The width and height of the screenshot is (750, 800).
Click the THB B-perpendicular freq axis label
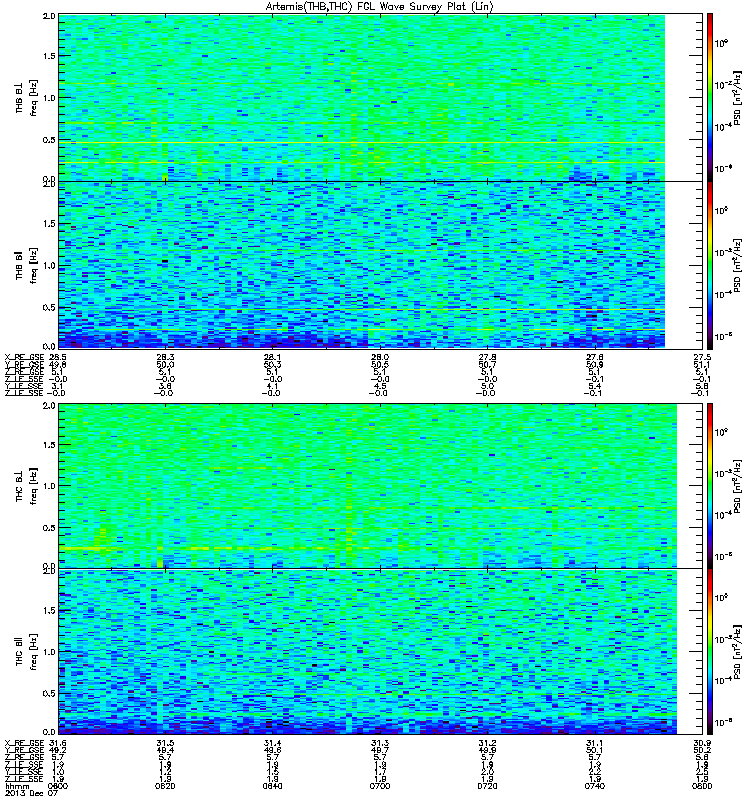pos(26,97)
